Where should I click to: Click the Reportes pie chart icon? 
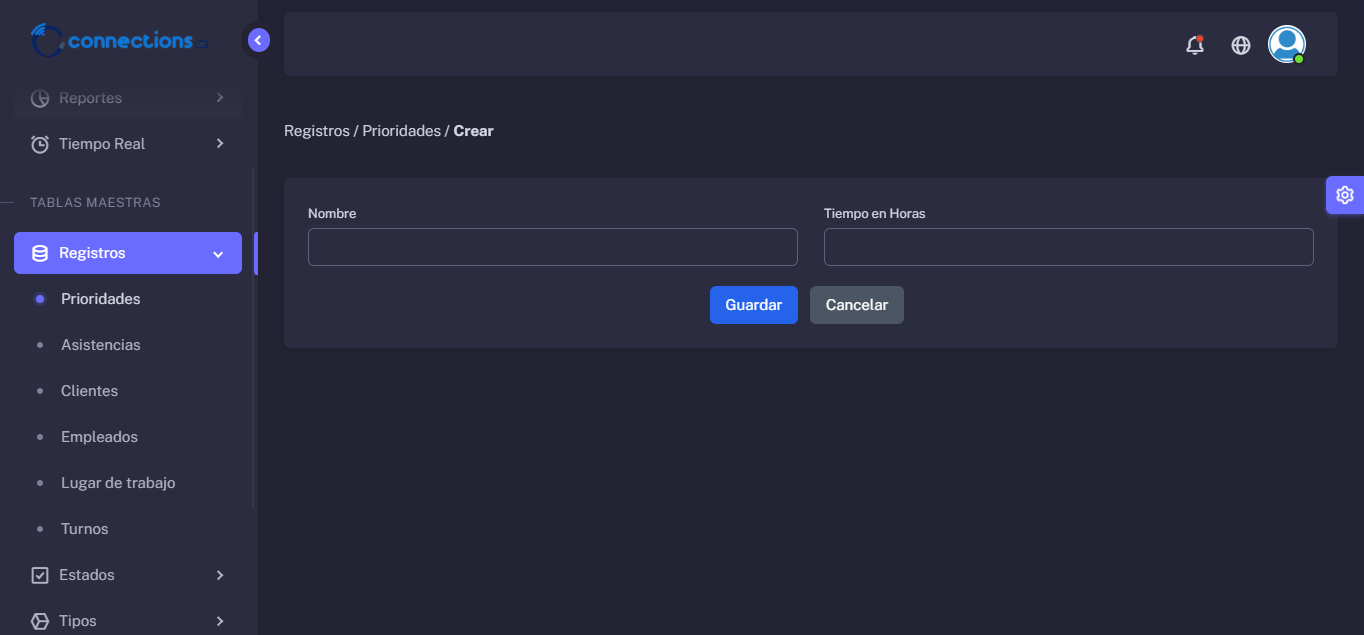[x=40, y=98]
